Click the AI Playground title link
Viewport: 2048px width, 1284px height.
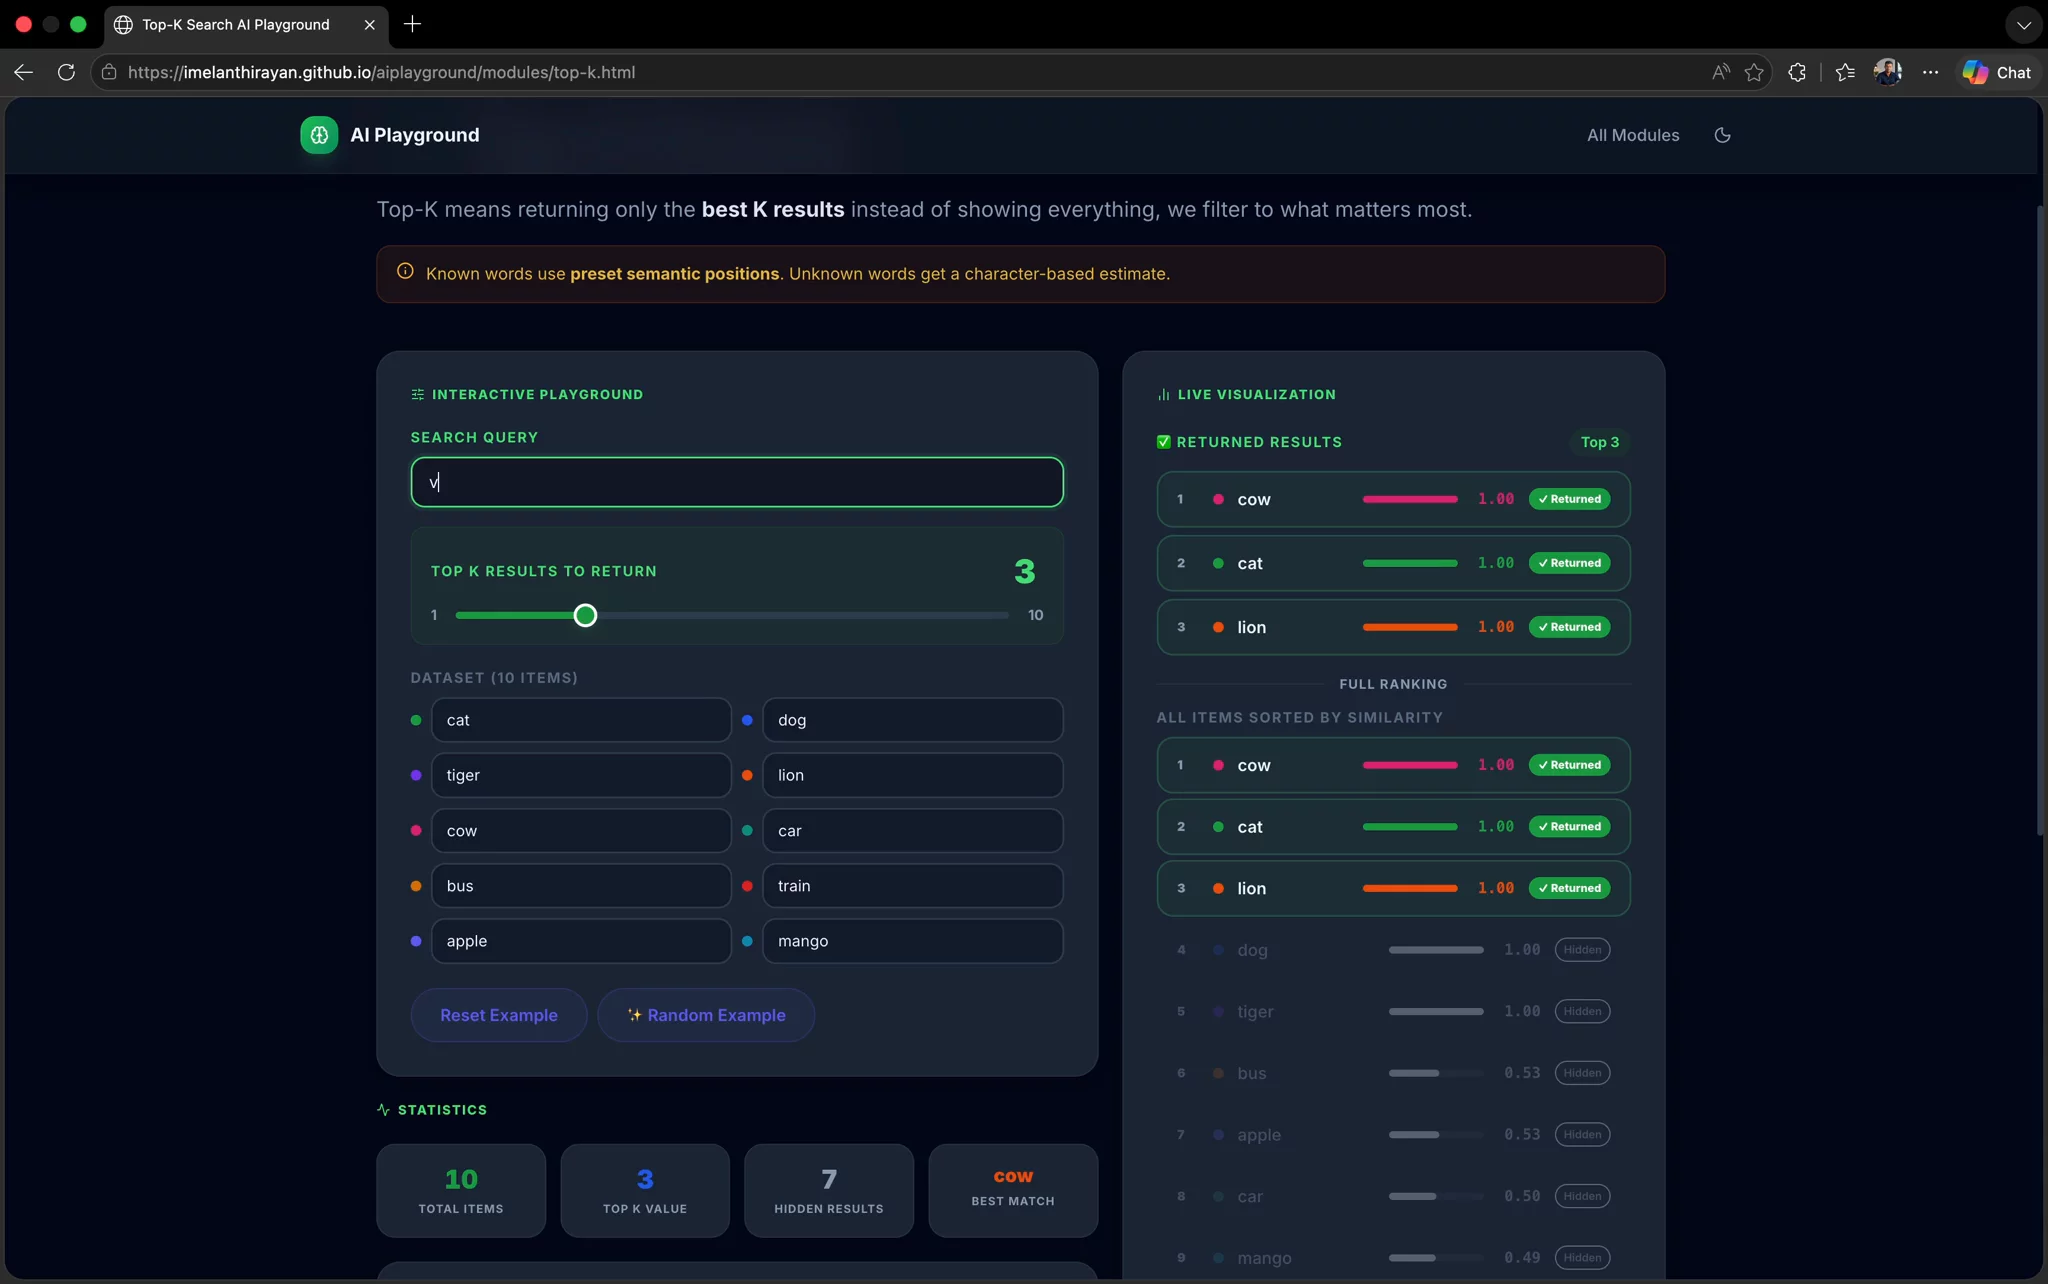click(x=414, y=135)
